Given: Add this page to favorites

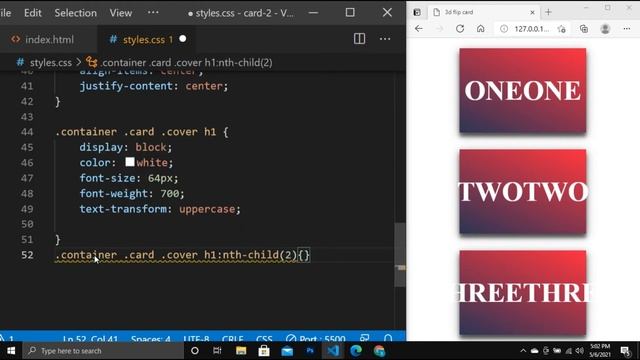Looking at the screenshot, I should click(x=562, y=29).
